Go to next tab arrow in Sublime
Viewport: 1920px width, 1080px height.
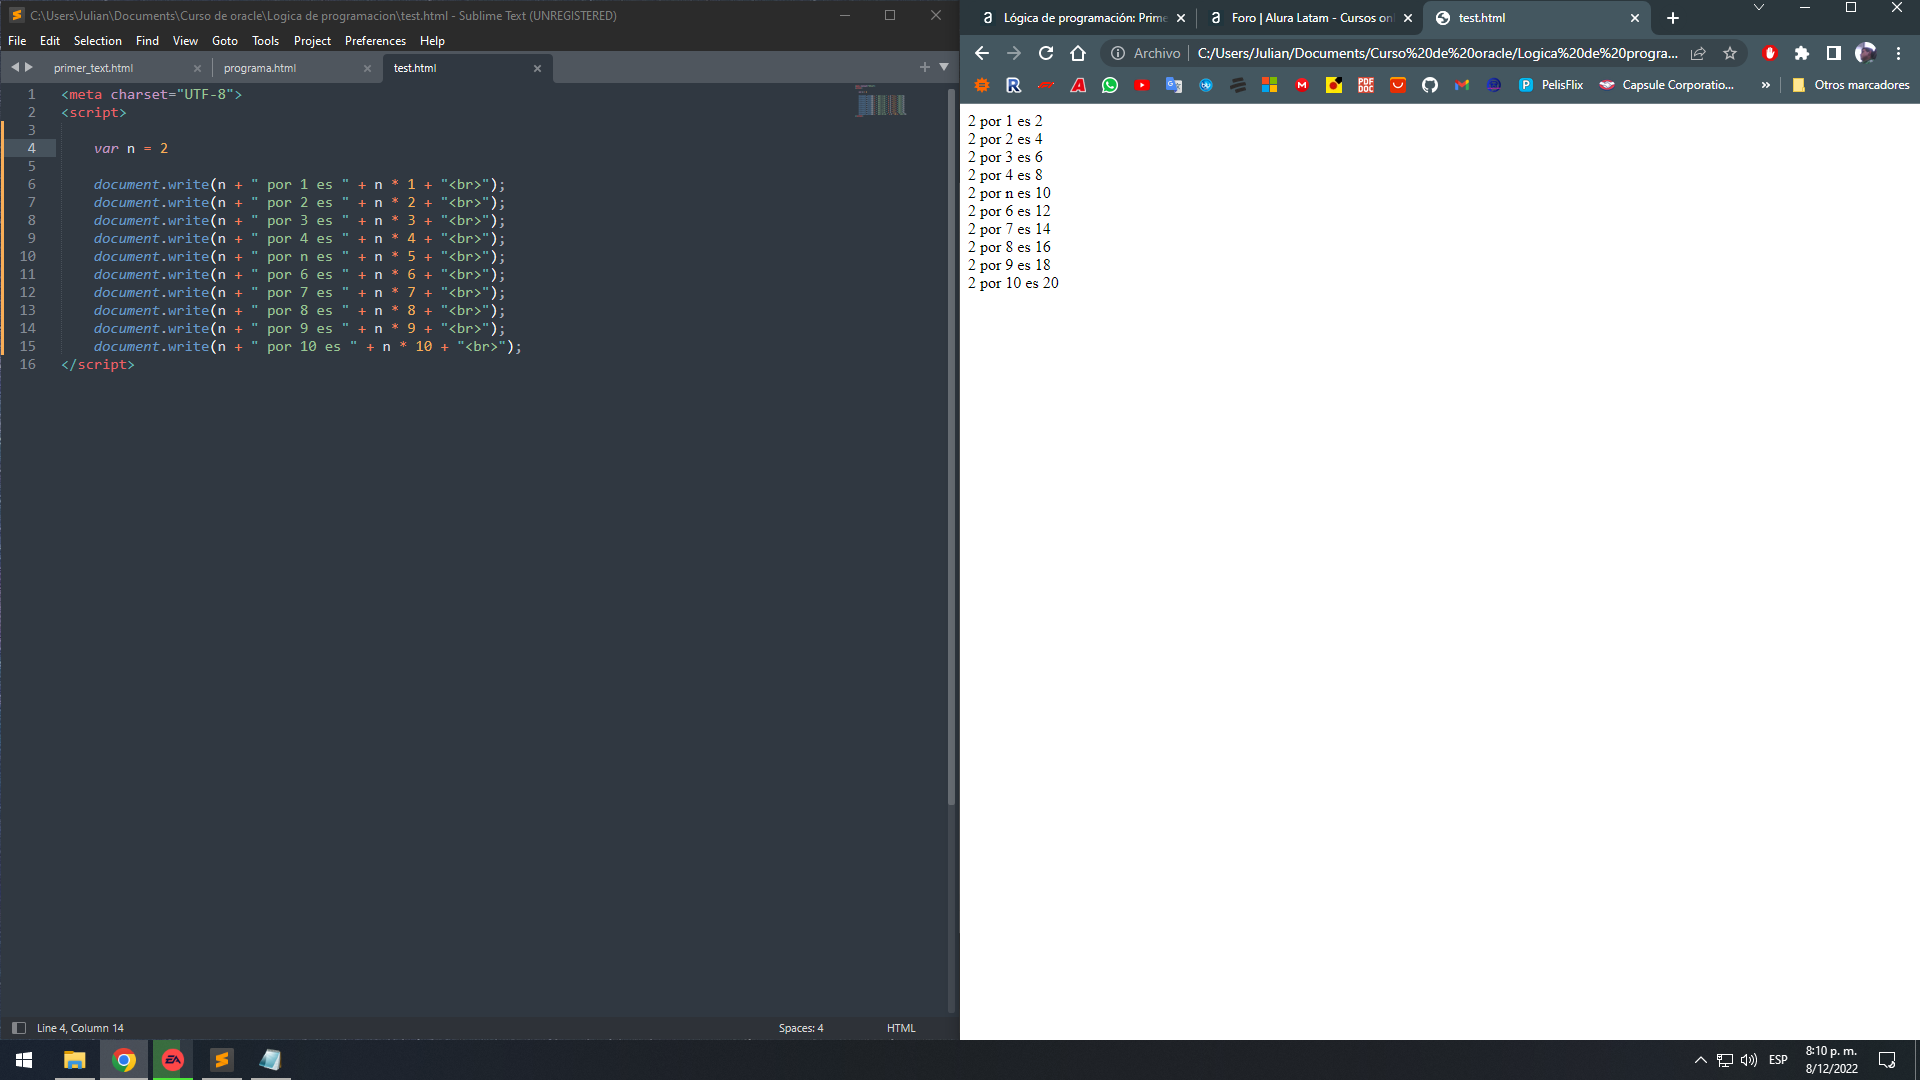coord(29,67)
